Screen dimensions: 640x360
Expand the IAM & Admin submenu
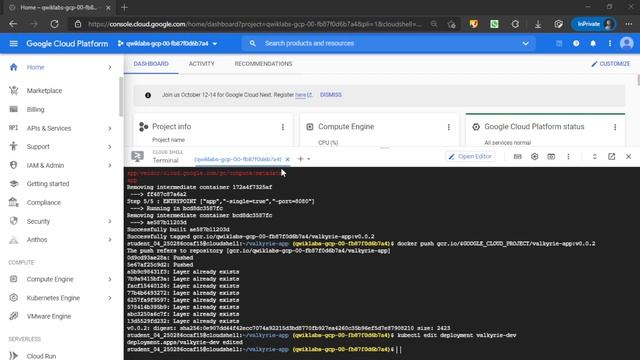[110, 165]
